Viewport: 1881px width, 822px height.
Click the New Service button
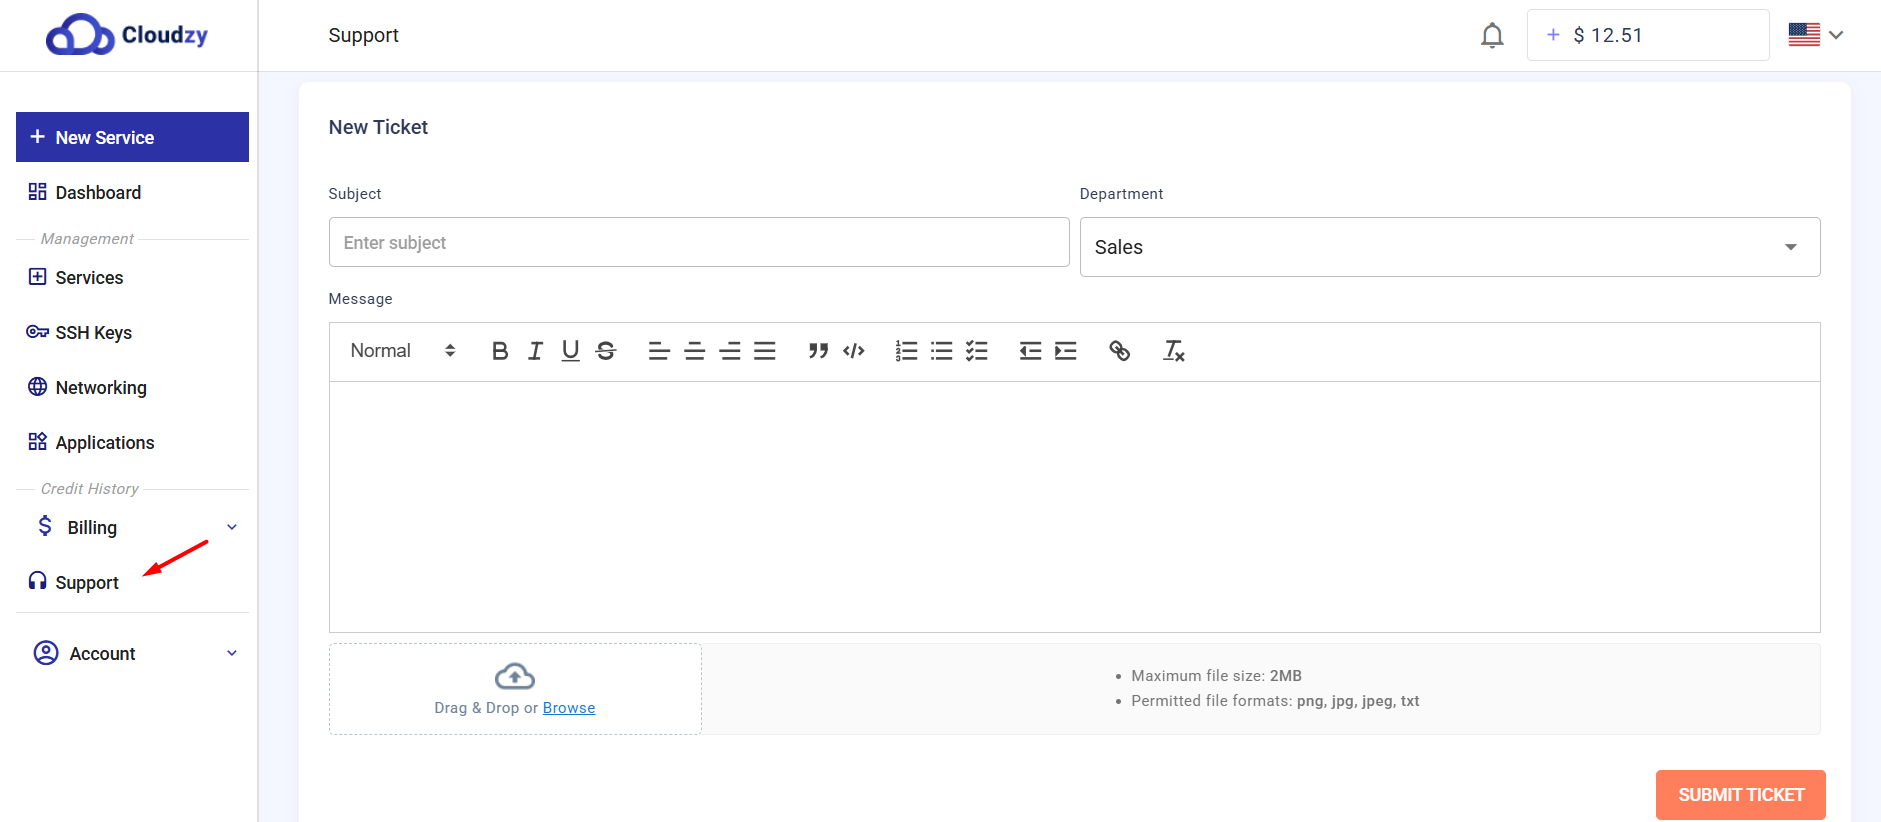[x=132, y=137]
